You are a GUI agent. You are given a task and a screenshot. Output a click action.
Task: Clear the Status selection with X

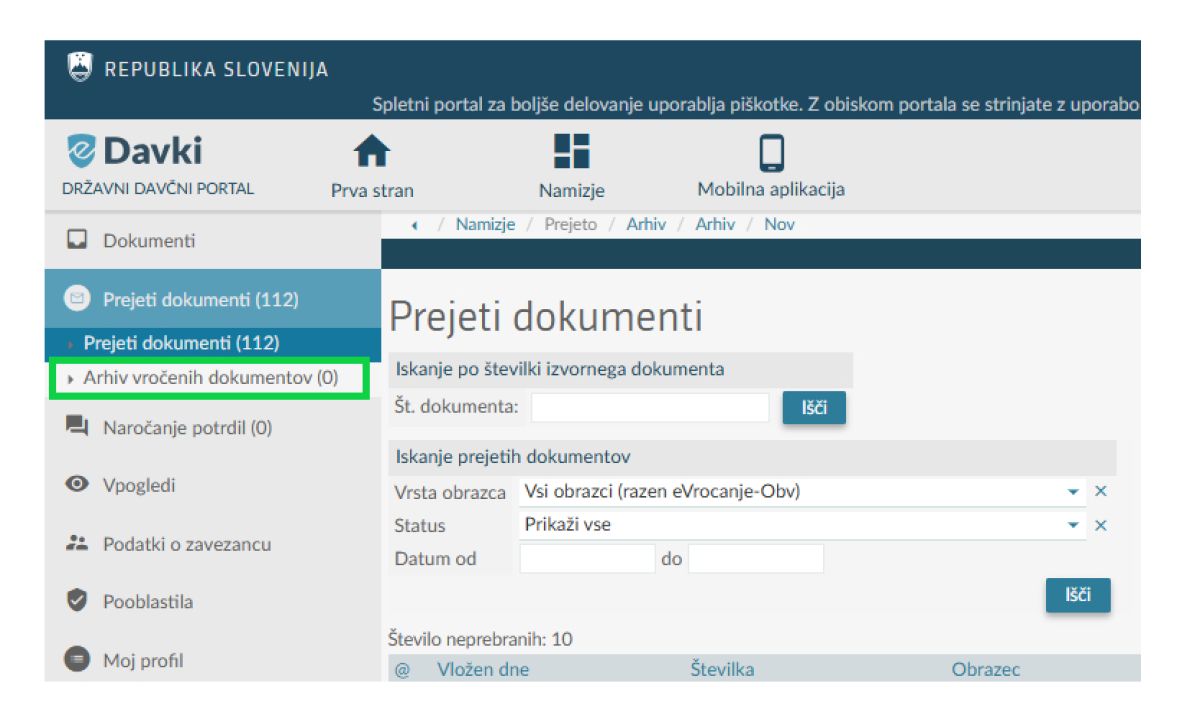1101,526
